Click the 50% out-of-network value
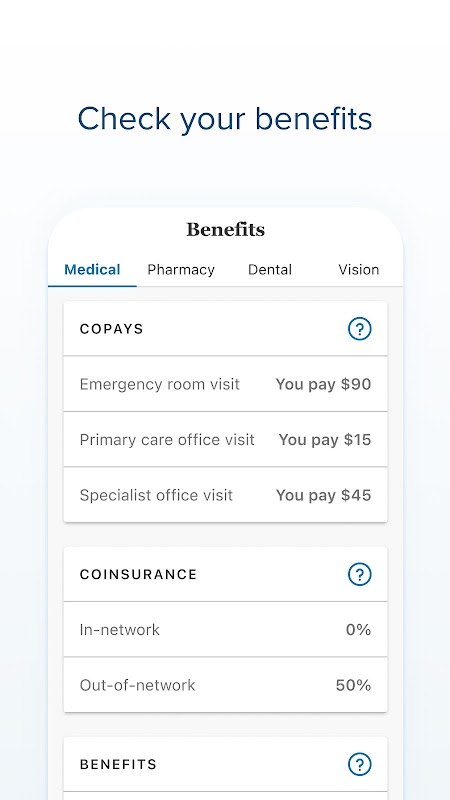 [353, 685]
